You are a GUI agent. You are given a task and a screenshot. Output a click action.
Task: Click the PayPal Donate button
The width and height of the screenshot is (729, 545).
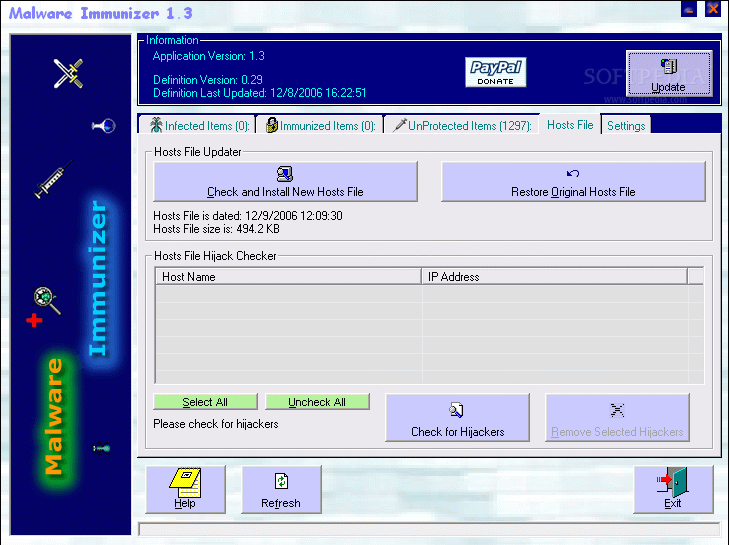pos(496,72)
